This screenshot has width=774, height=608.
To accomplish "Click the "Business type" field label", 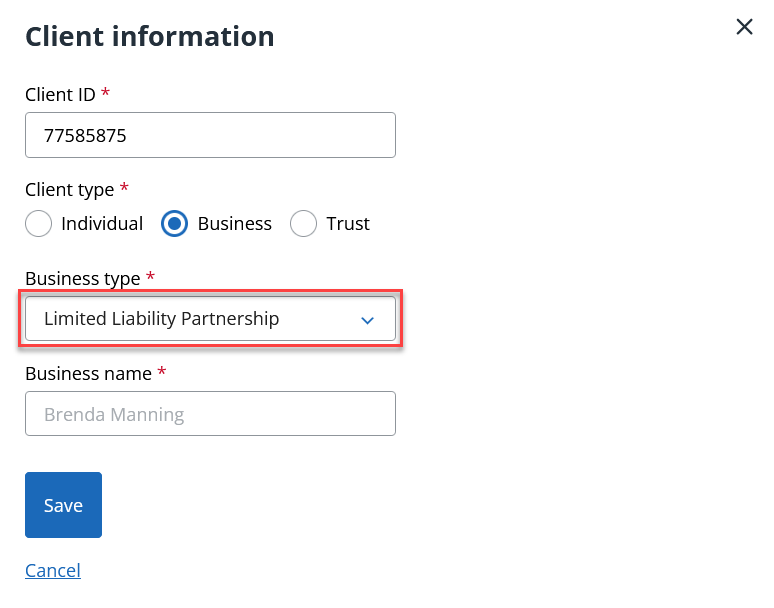I will click(83, 278).
